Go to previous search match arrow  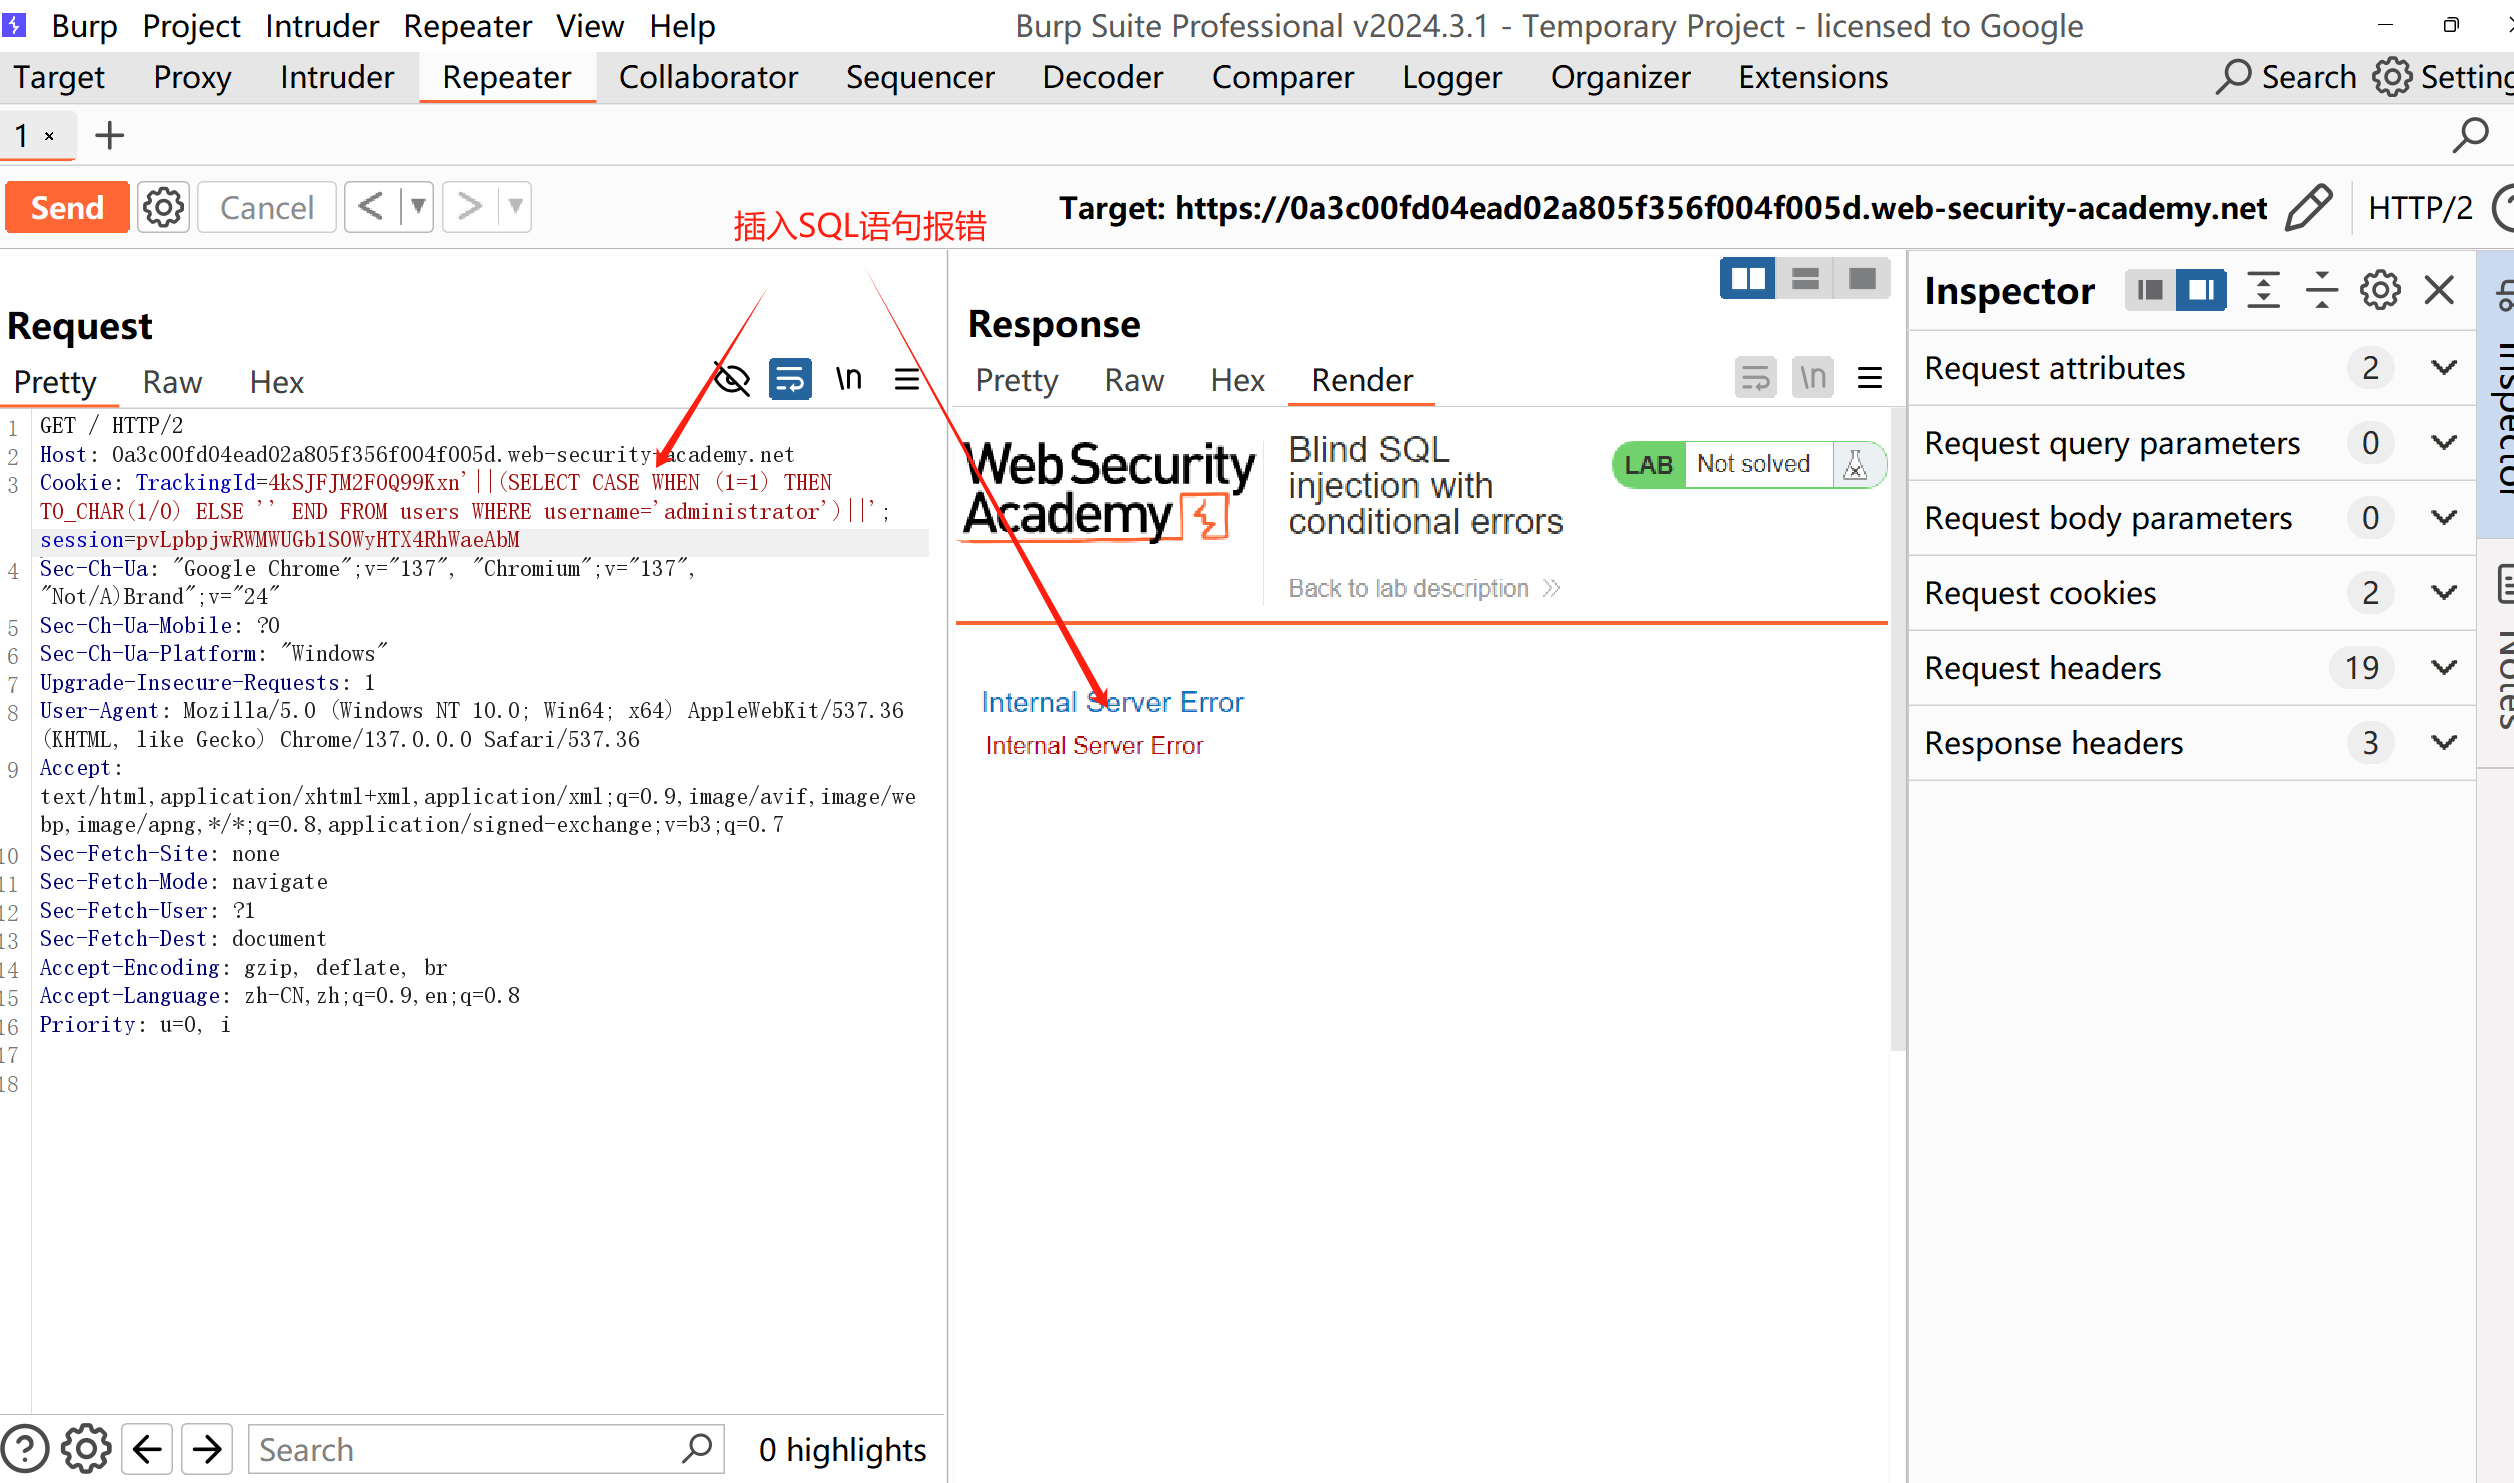(147, 1449)
